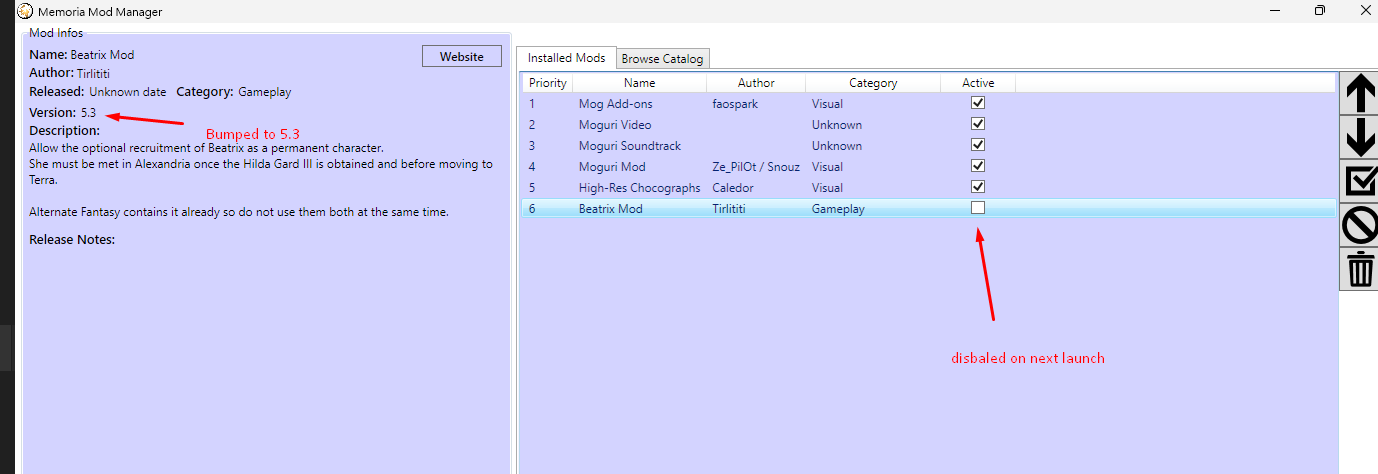Viewport: 1378px width, 474px height.
Task: Enable the Beatrix Mod Active checkbox
Action: [978, 208]
